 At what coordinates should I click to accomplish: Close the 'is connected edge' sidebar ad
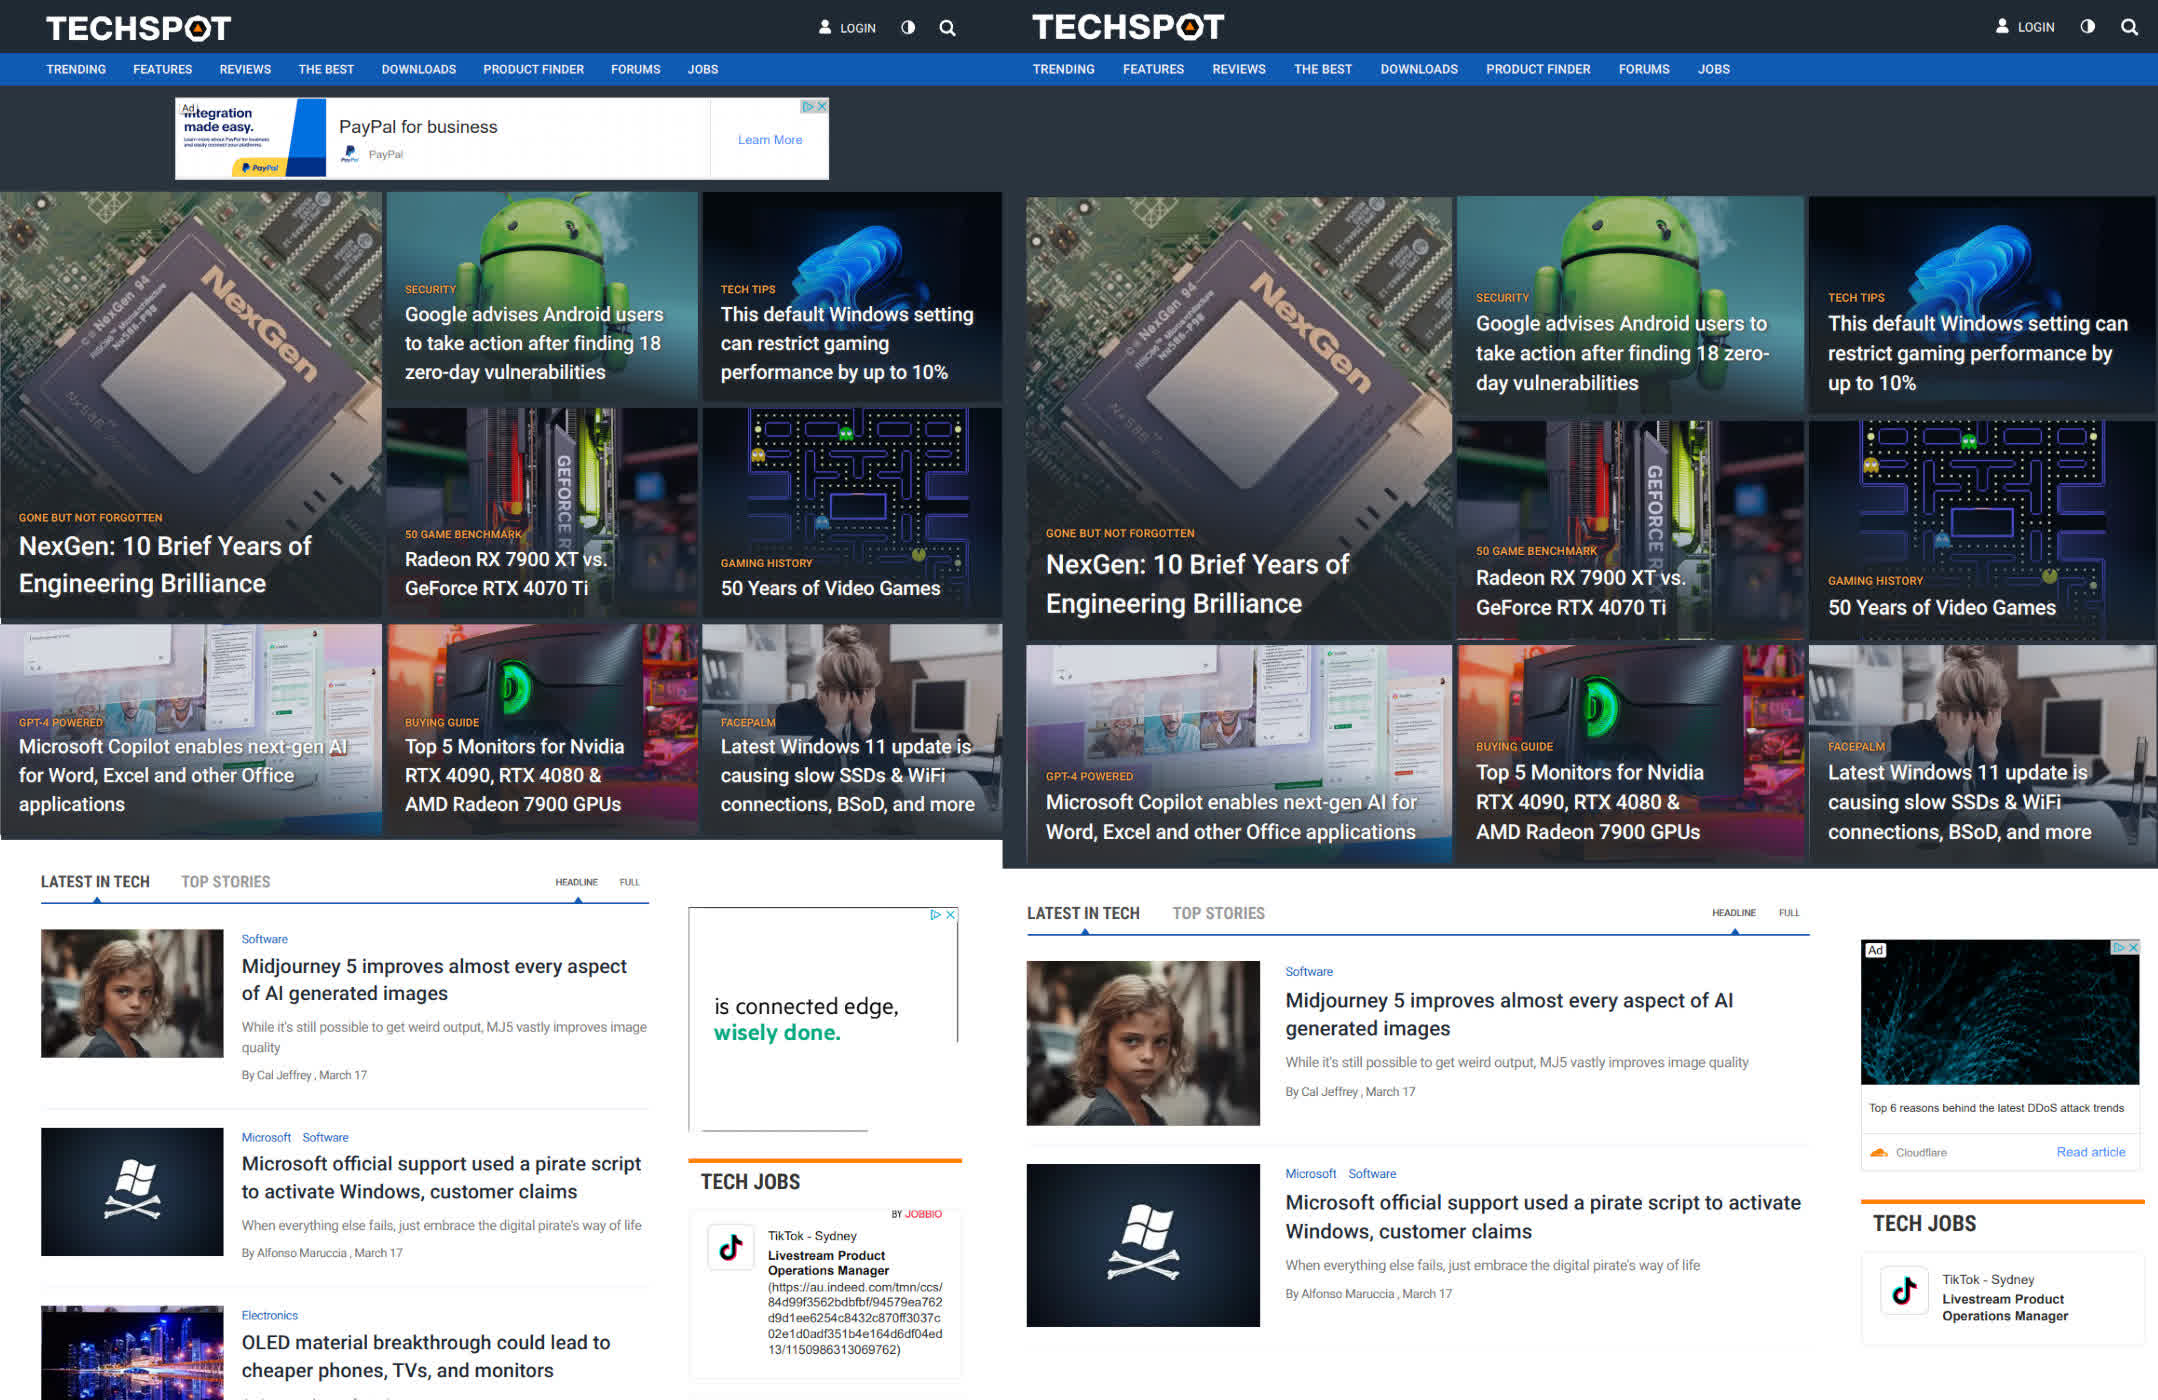click(951, 914)
